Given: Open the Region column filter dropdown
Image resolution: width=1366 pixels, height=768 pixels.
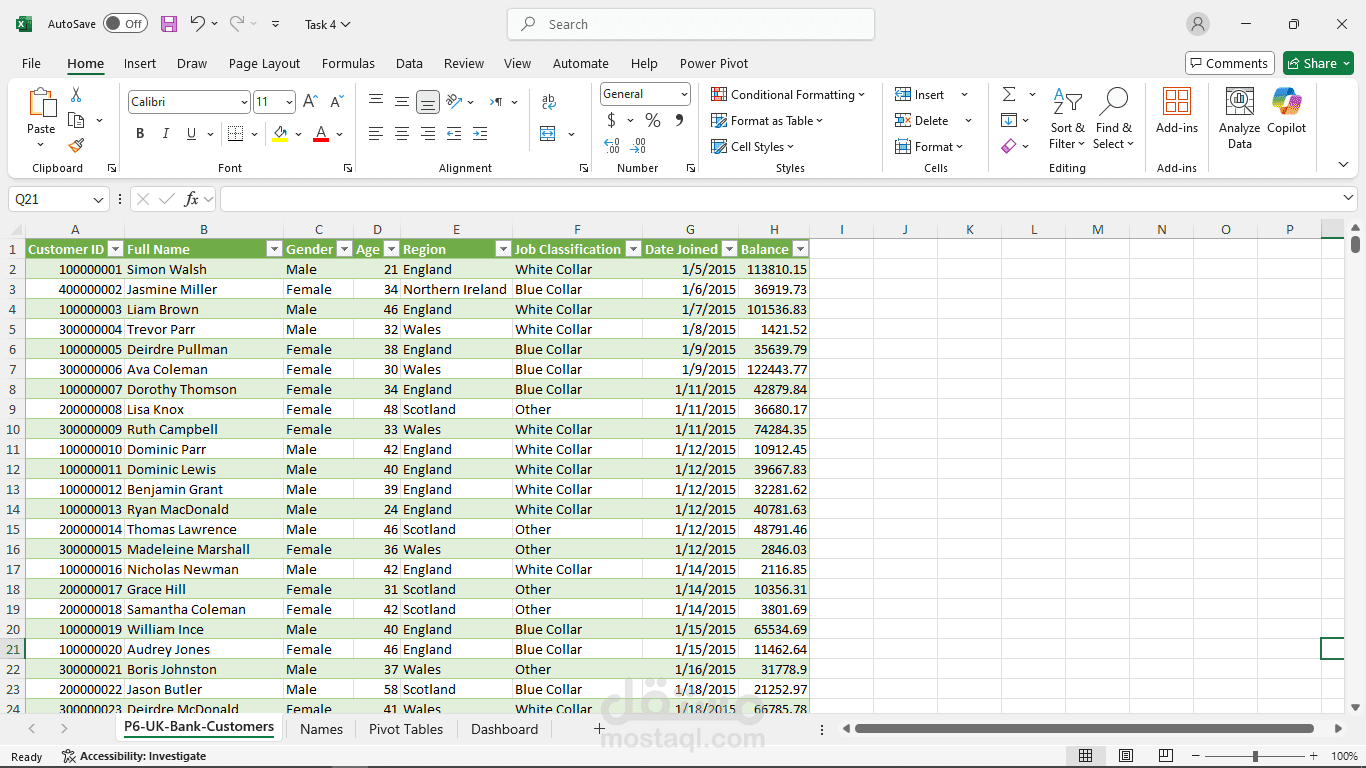Looking at the screenshot, I should click(503, 249).
